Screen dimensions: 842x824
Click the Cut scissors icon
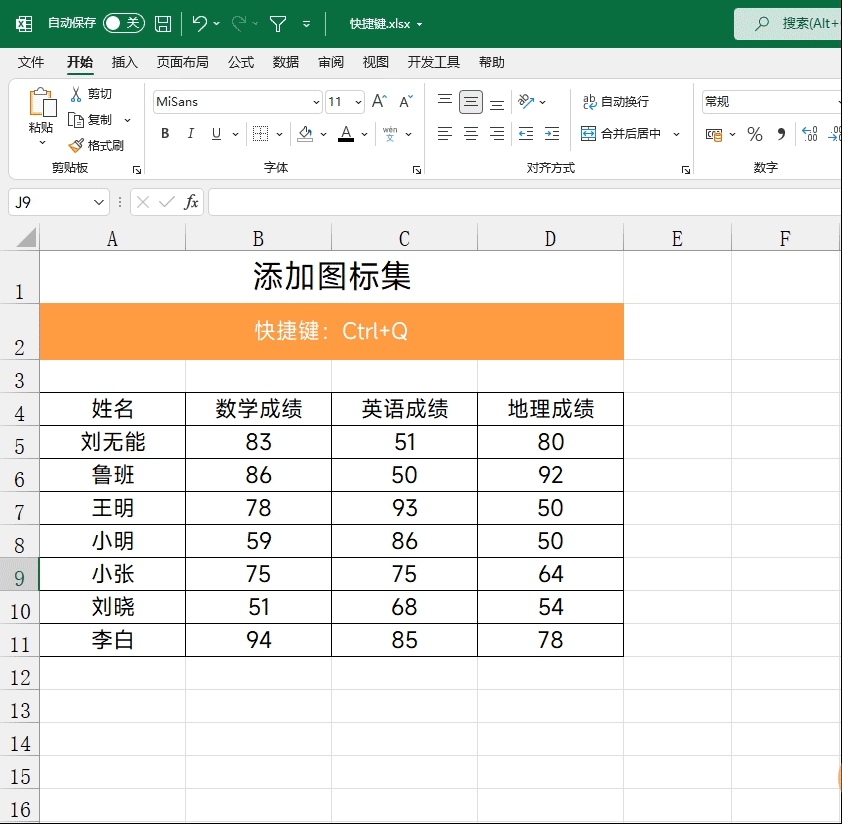(x=76, y=94)
